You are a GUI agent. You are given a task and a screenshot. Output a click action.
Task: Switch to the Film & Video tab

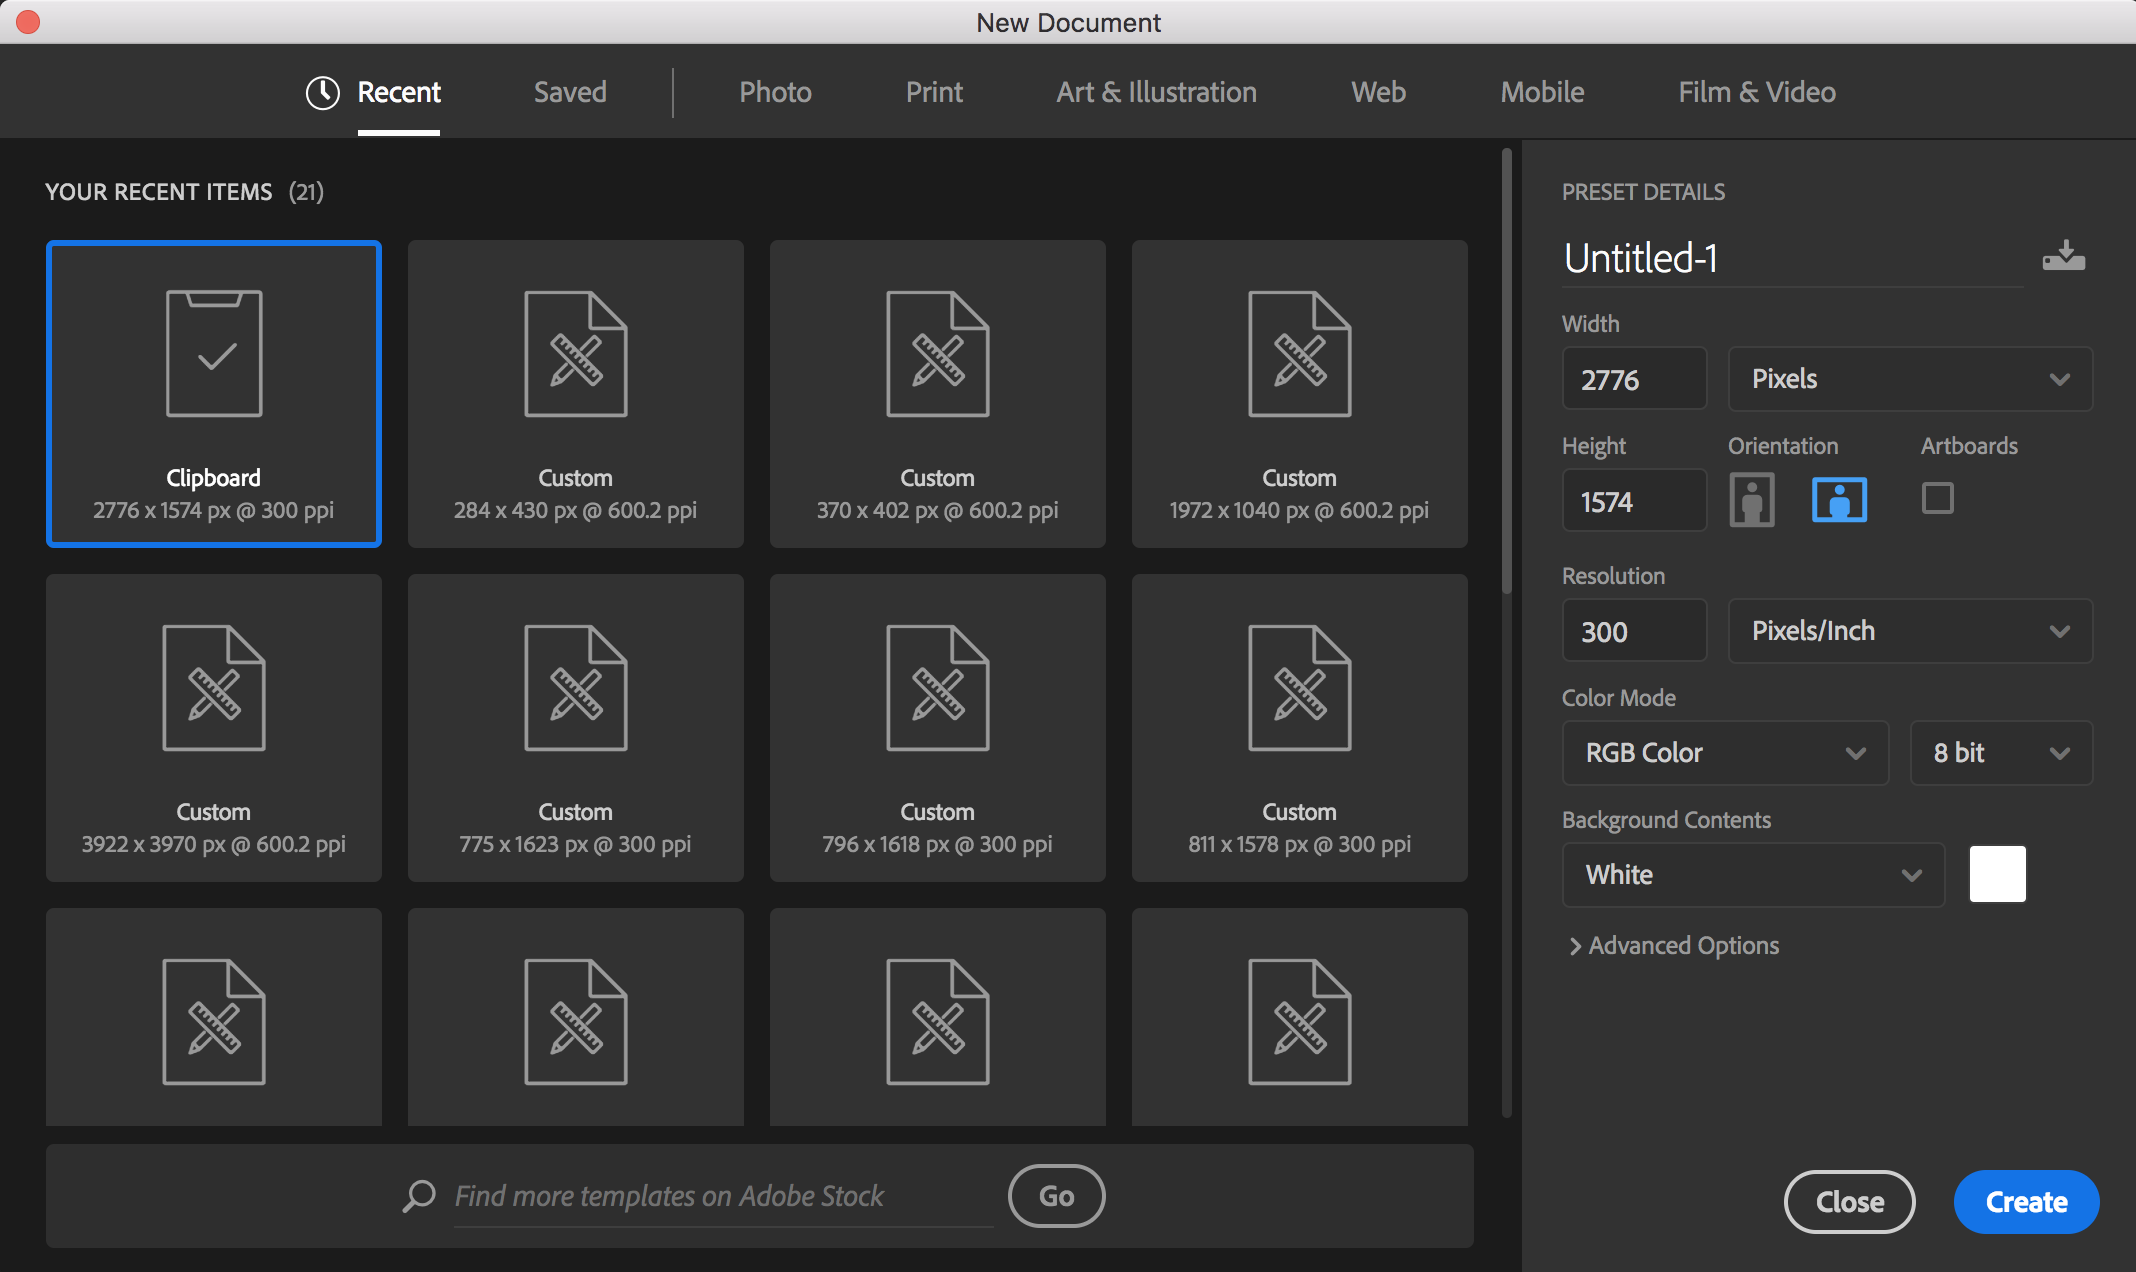coord(1756,93)
